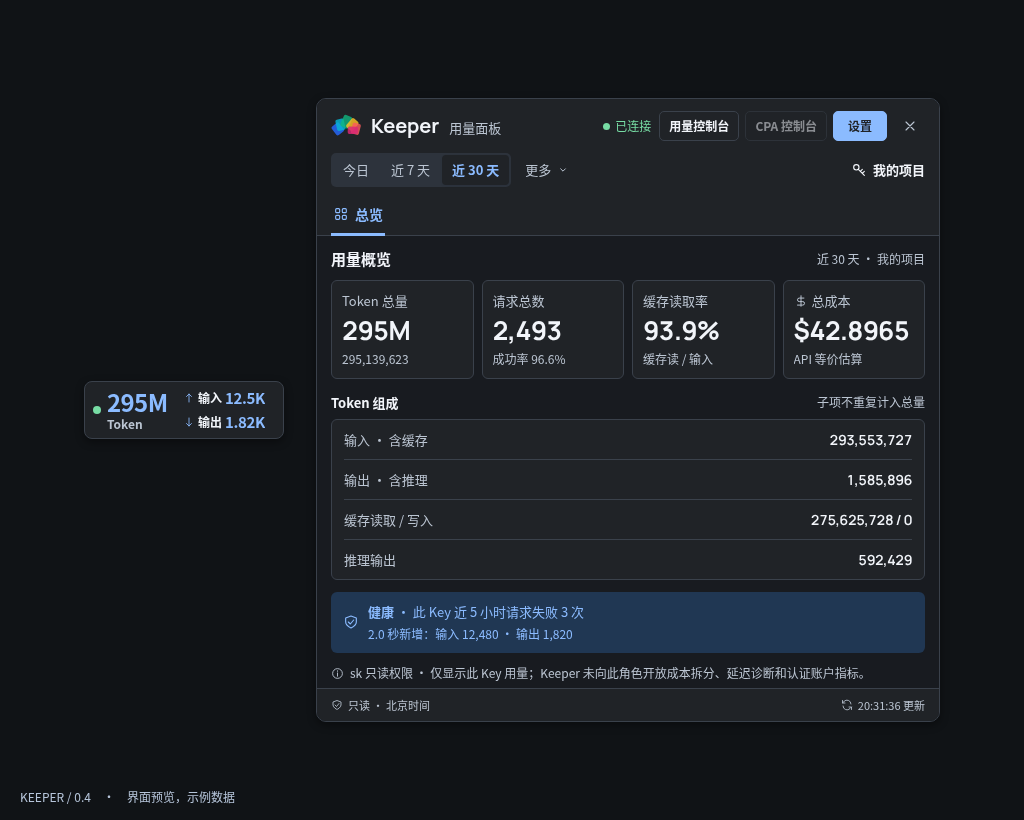Click the 健康 health status banner

[x=628, y=622]
